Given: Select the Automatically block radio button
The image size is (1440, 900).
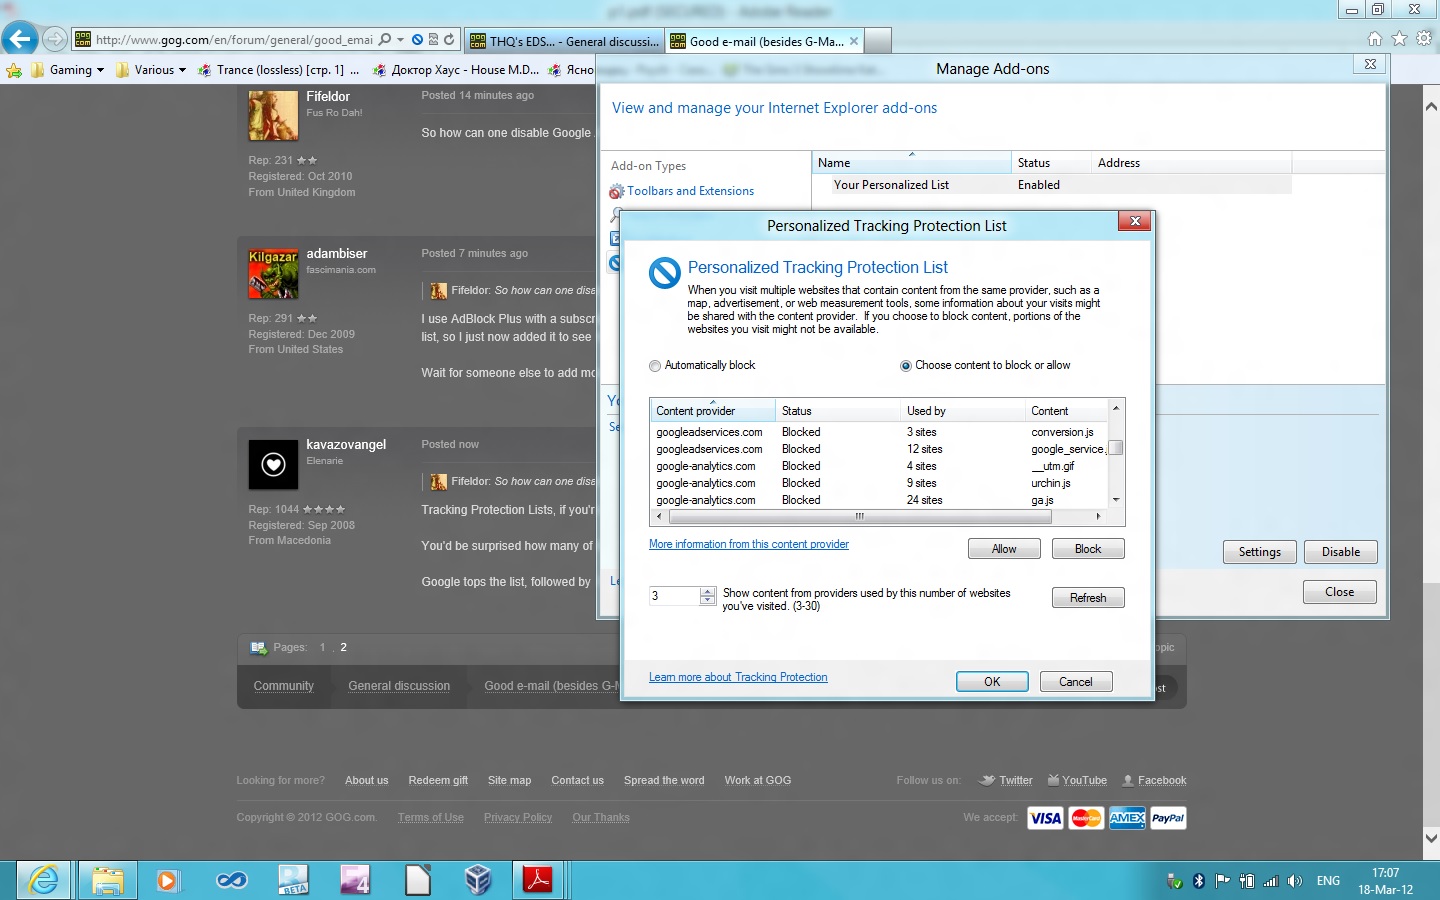Looking at the screenshot, I should coord(655,366).
